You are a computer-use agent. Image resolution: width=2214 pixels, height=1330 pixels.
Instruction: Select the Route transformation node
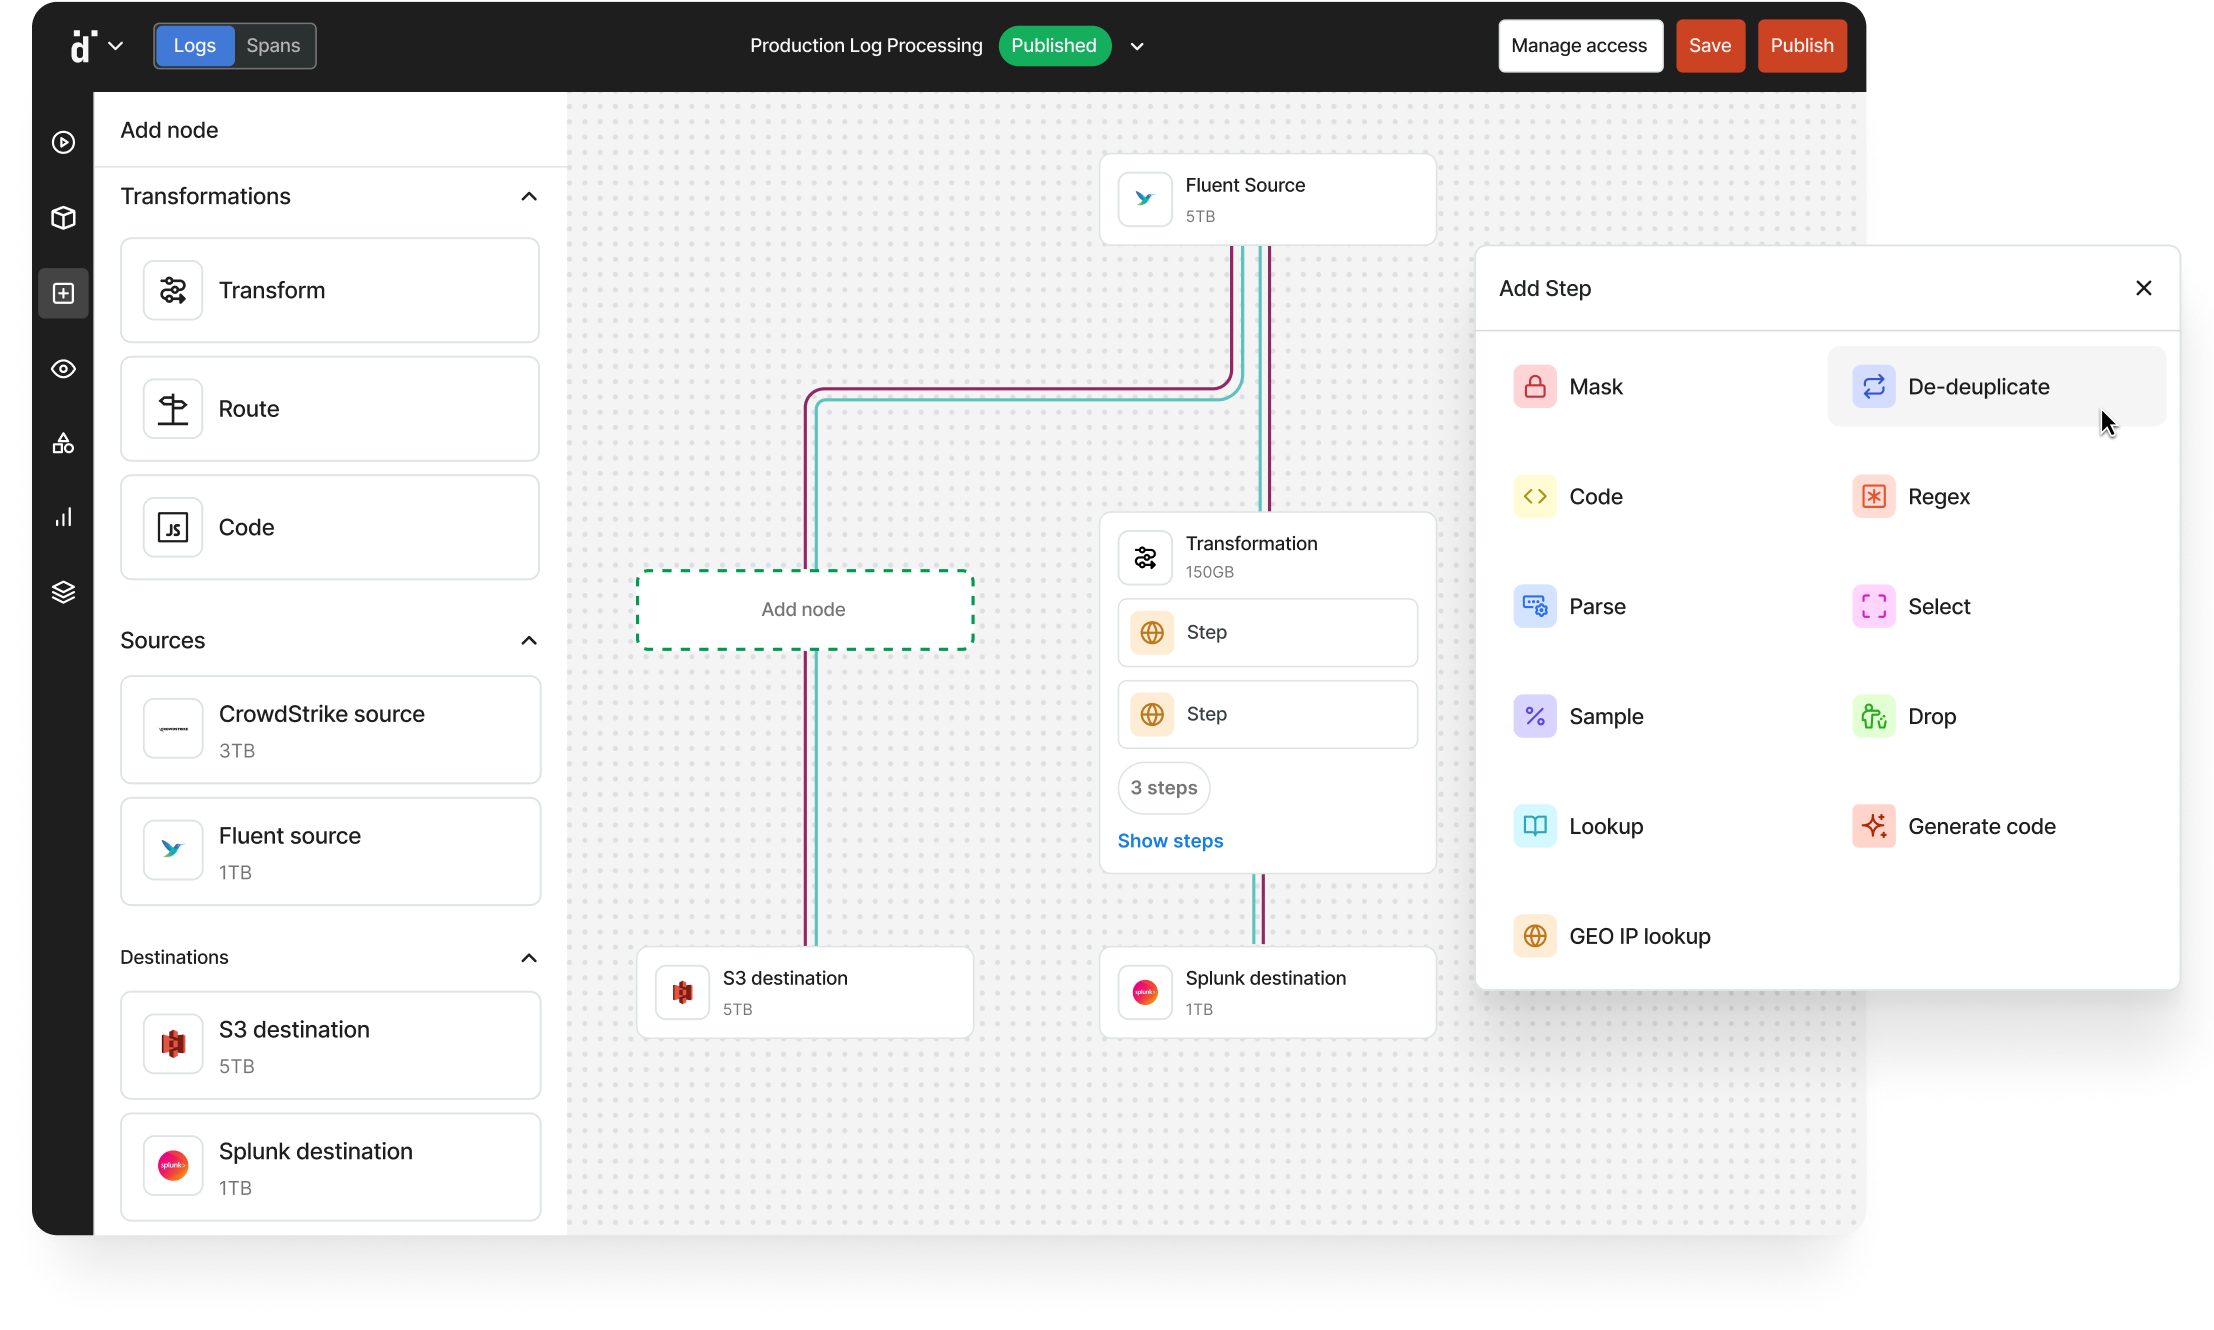pos(329,409)
